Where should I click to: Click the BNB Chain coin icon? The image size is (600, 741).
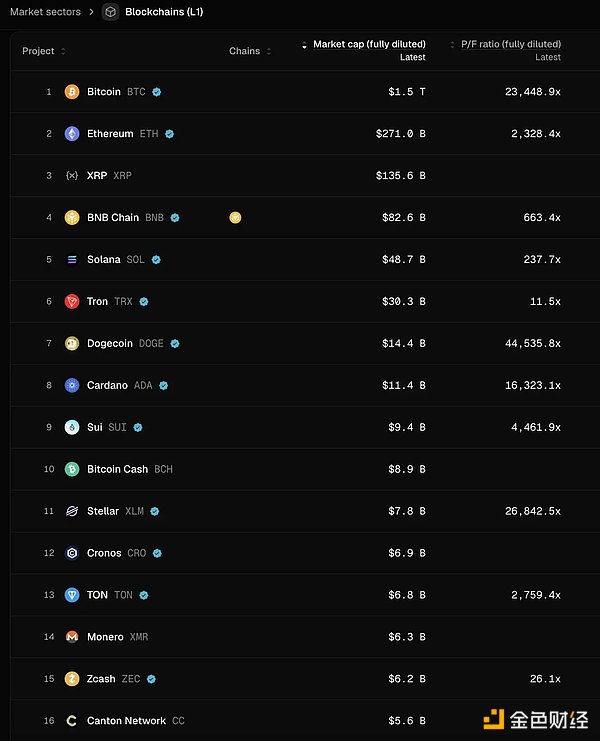(x=72, y=218)
